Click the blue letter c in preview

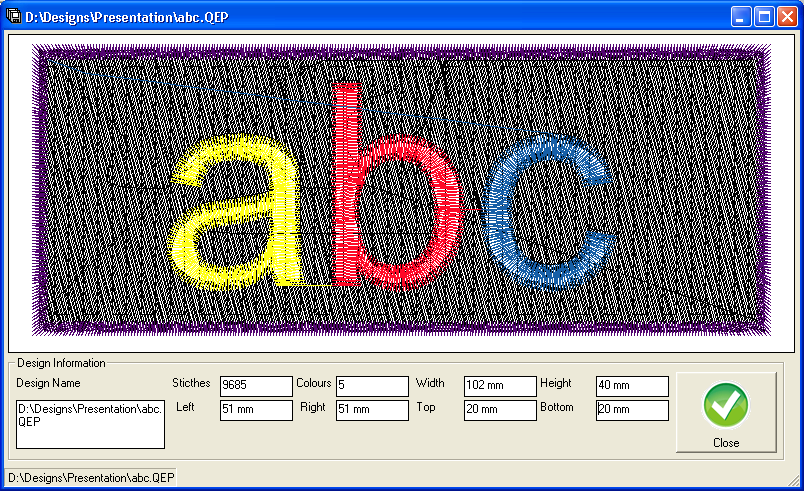point(547,210)
